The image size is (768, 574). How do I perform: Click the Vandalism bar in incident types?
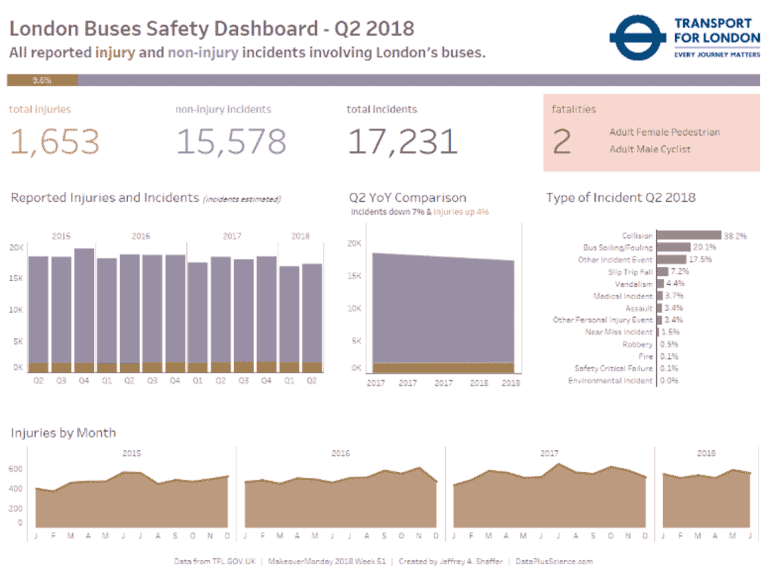click(x=660, y=284)
